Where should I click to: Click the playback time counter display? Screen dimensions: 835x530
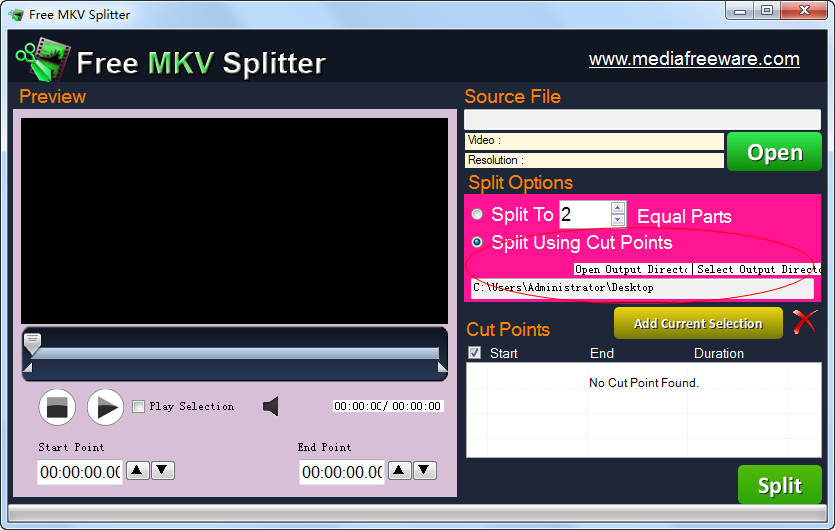388,406
